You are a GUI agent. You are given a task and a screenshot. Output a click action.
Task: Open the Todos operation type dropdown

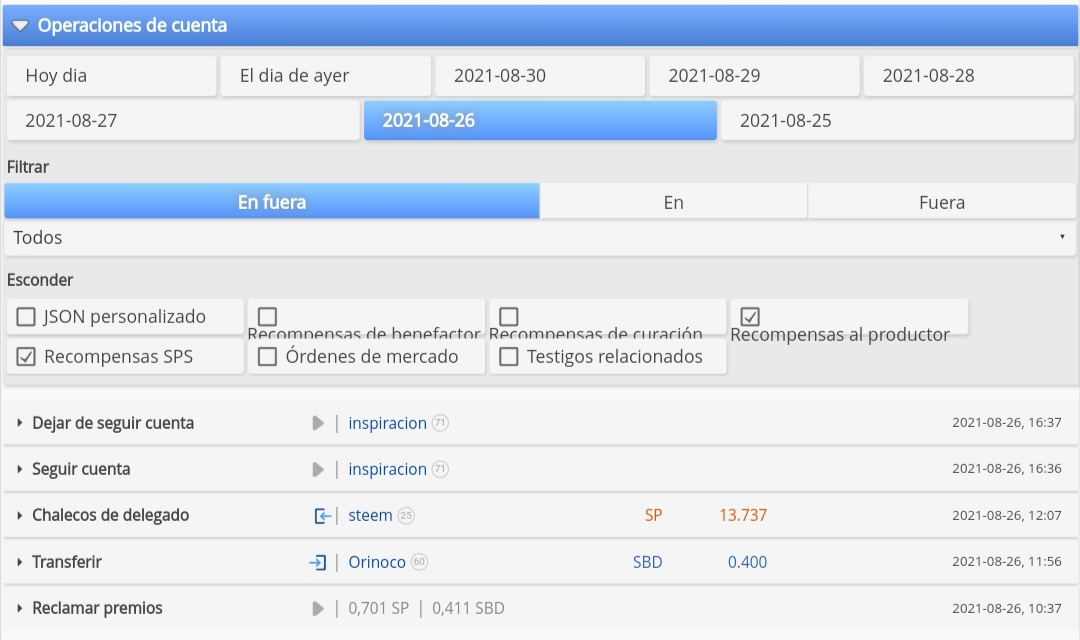pyautogui.click(x=540, y=238)
